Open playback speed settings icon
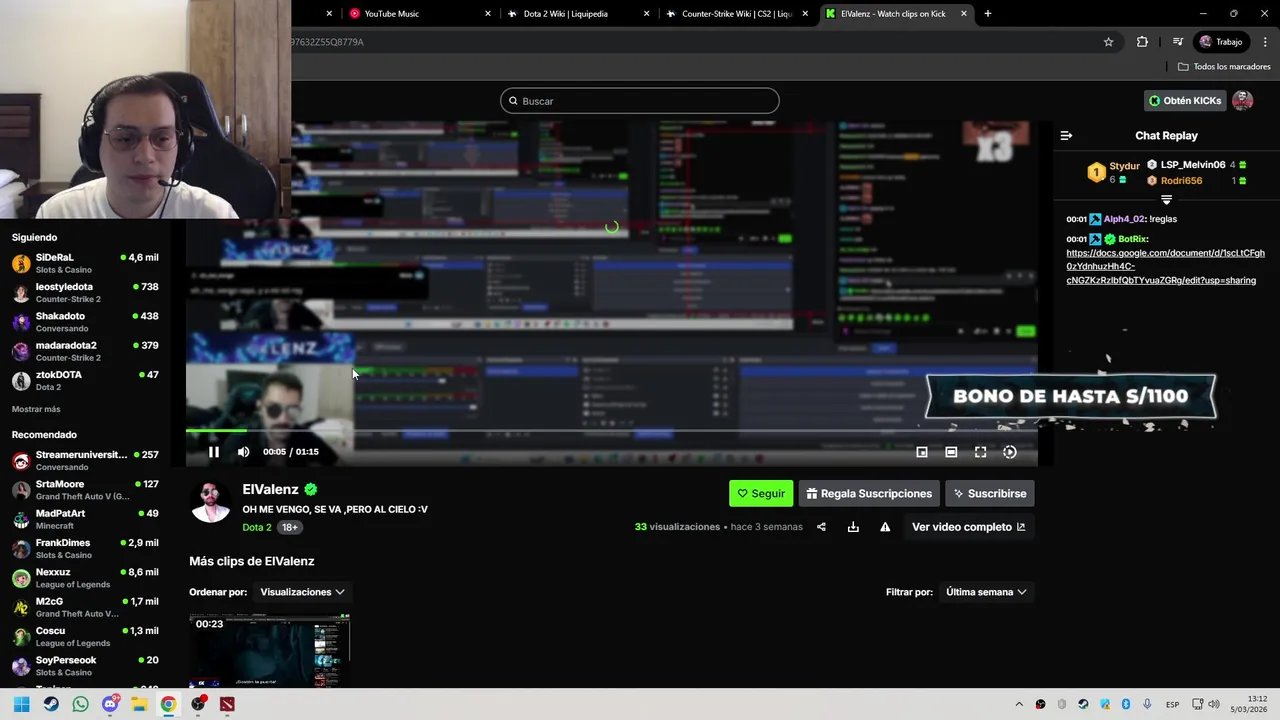The height and width of the screenshot is (720, 1280). 1010,452
